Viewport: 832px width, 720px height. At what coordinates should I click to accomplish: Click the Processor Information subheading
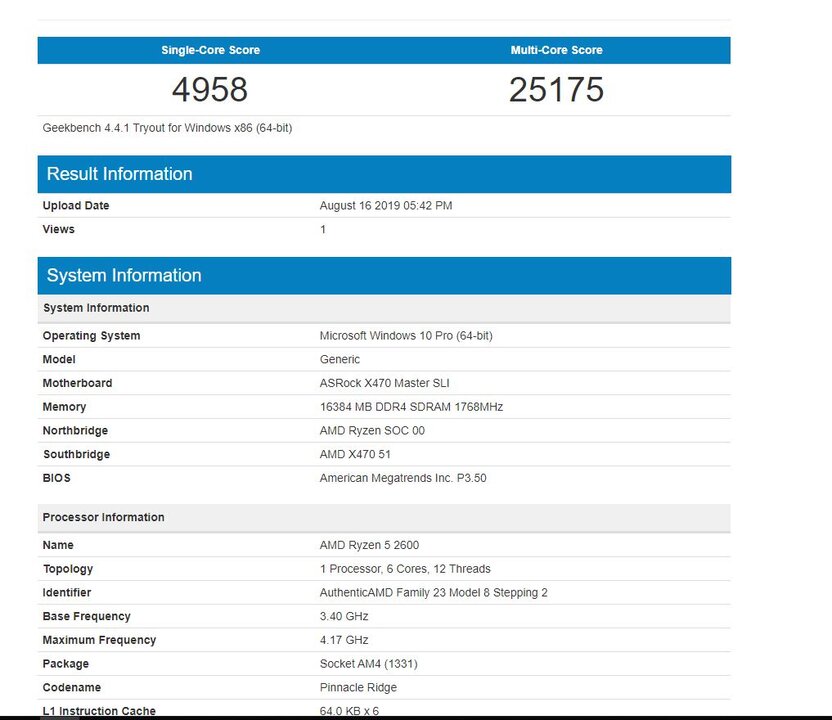103,517
